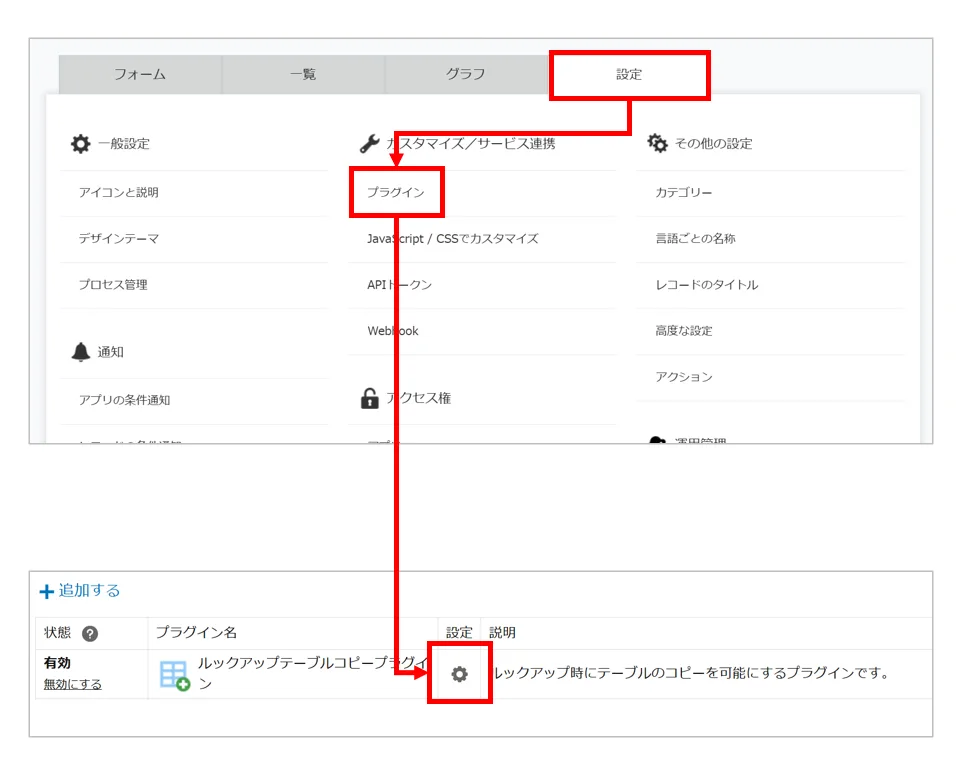Click the アクセス権 padlock icon

[x=370, y=398]
